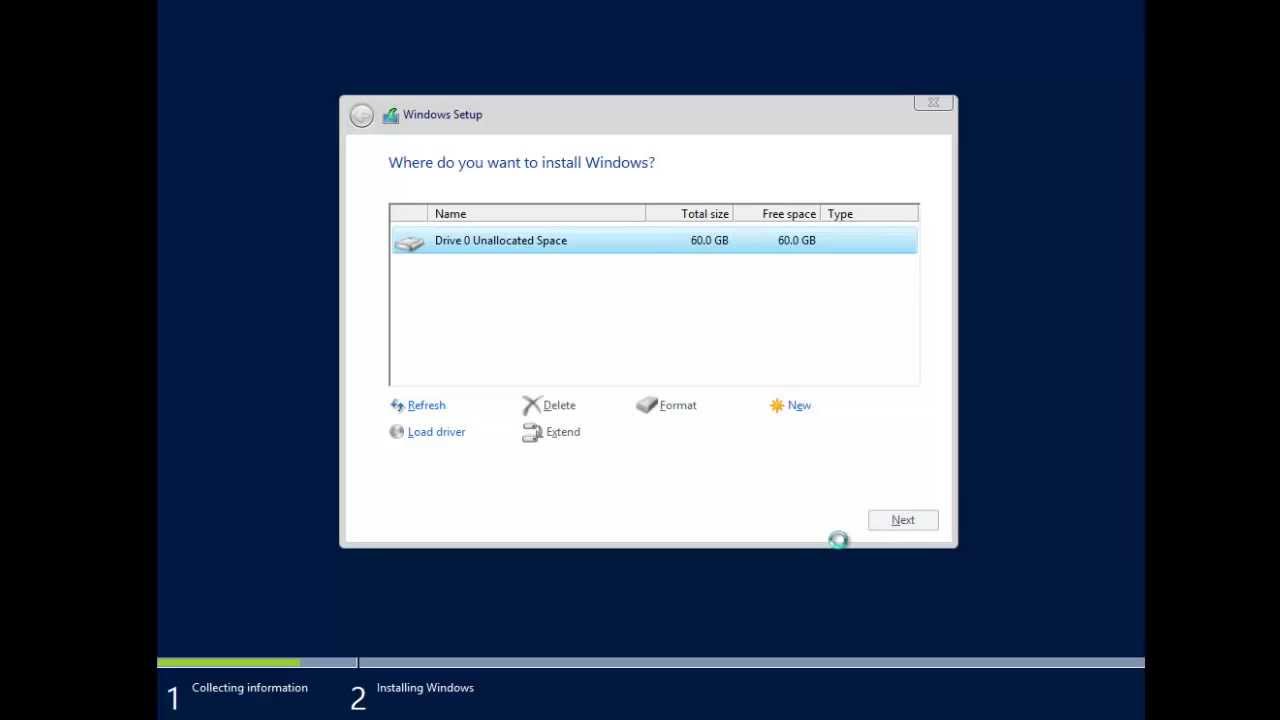Select the Drive 0 Unallocated Space row

coord(654,241)
